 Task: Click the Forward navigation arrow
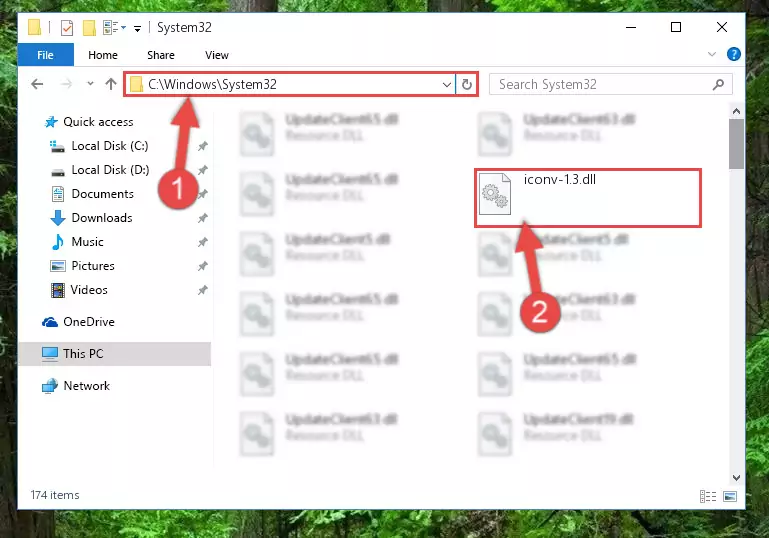[x=66, y=84]
